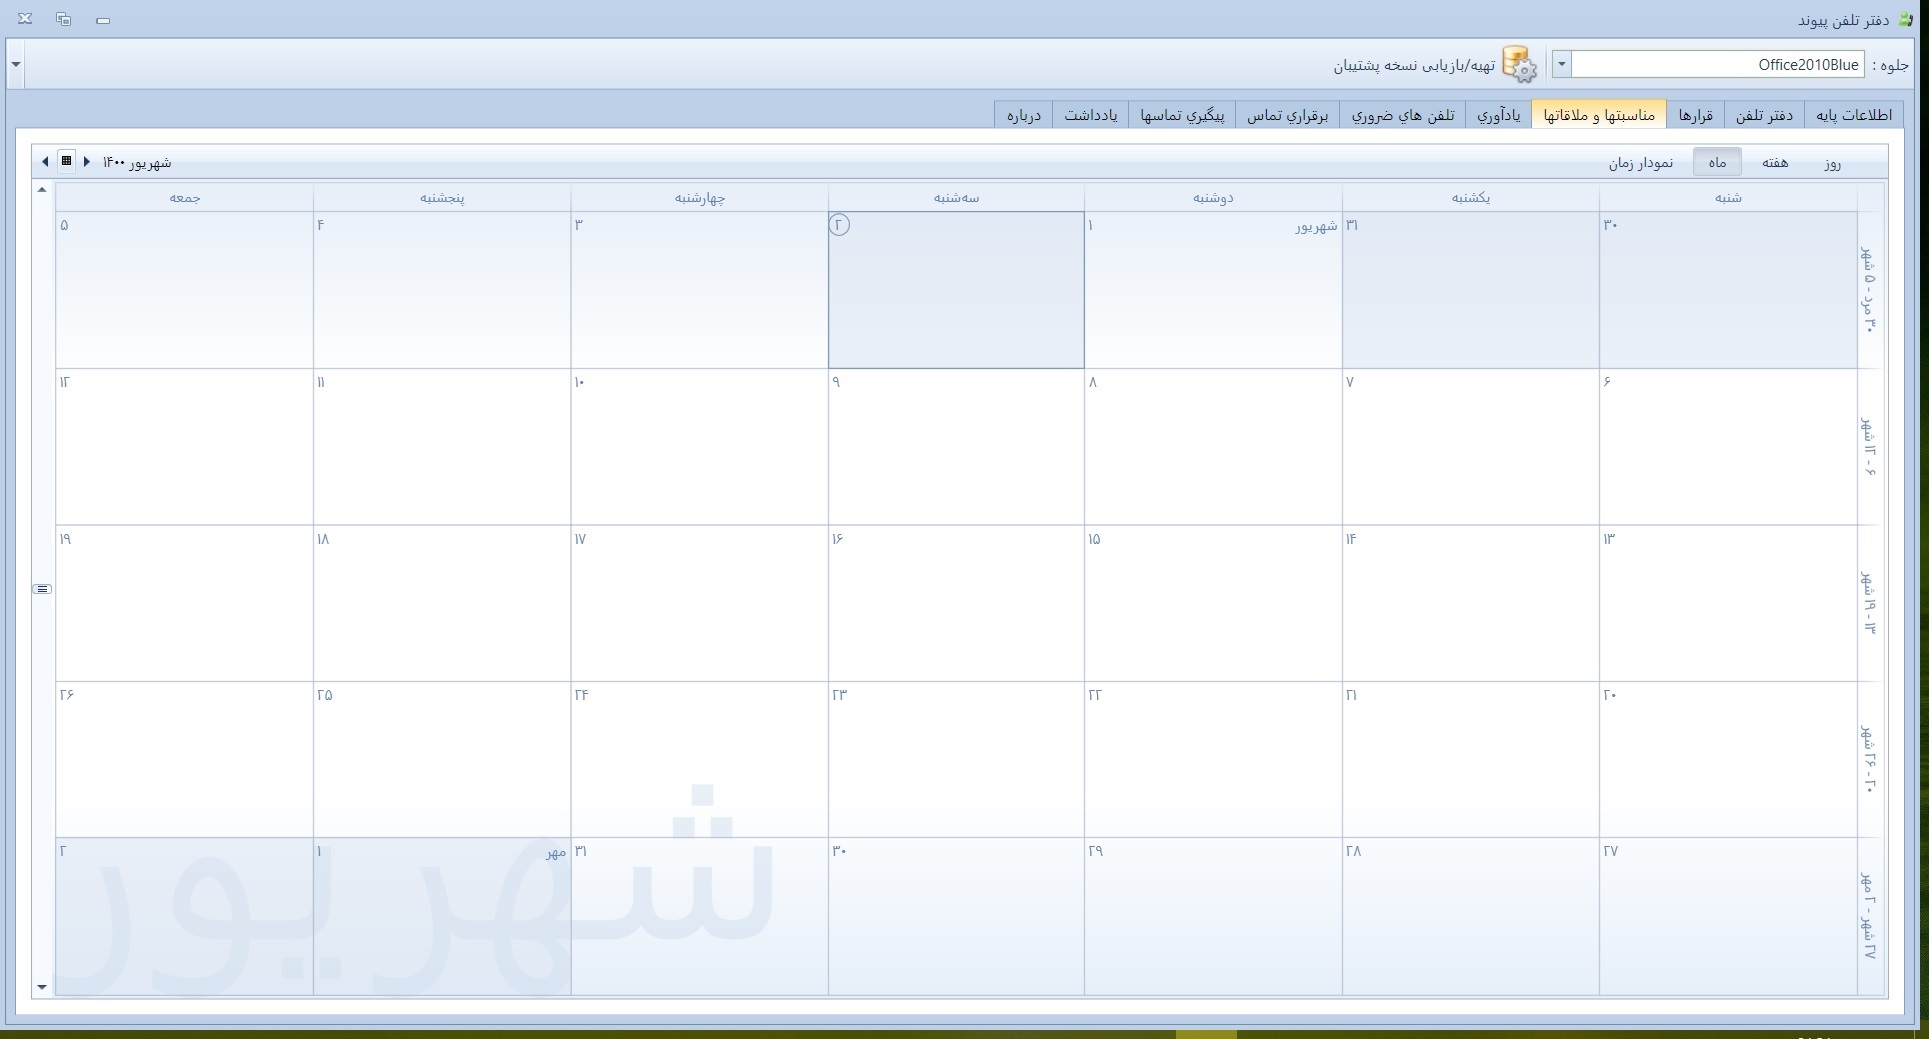This screenshot has height=1039, width=1929.
Task: Click the go-to-today calendar icon
Action: pos(66,160)
